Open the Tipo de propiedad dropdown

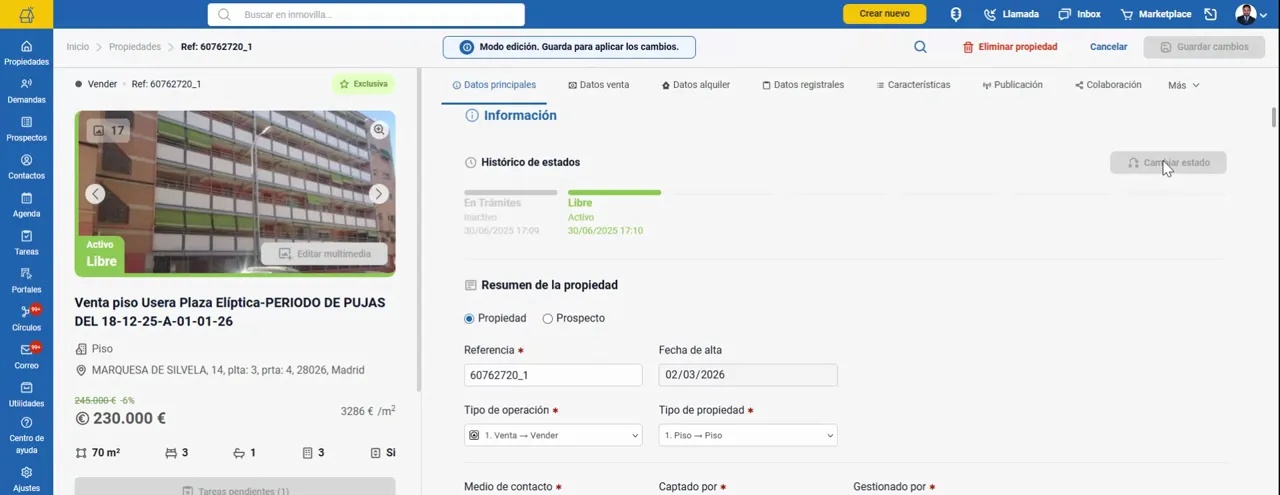tap(748, 435)
